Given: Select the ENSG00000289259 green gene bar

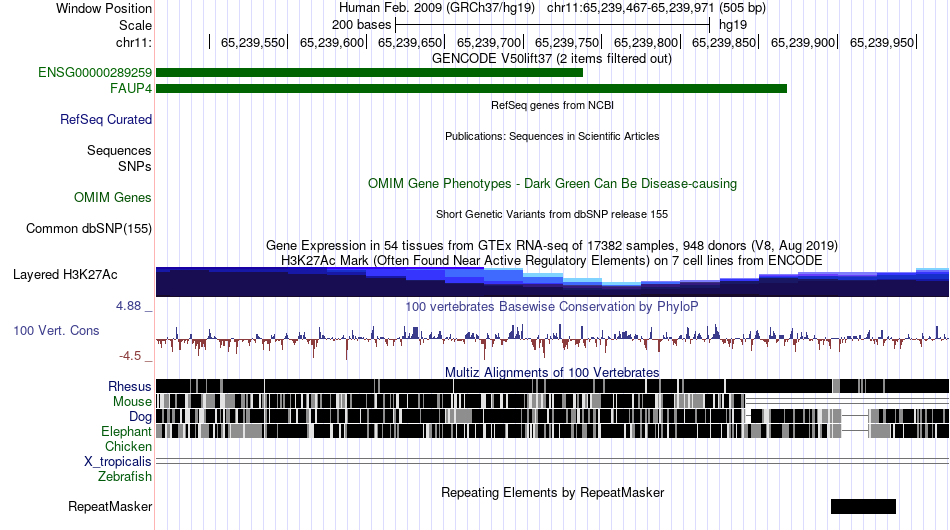Looking at the screenshot, I should point(370,73).
